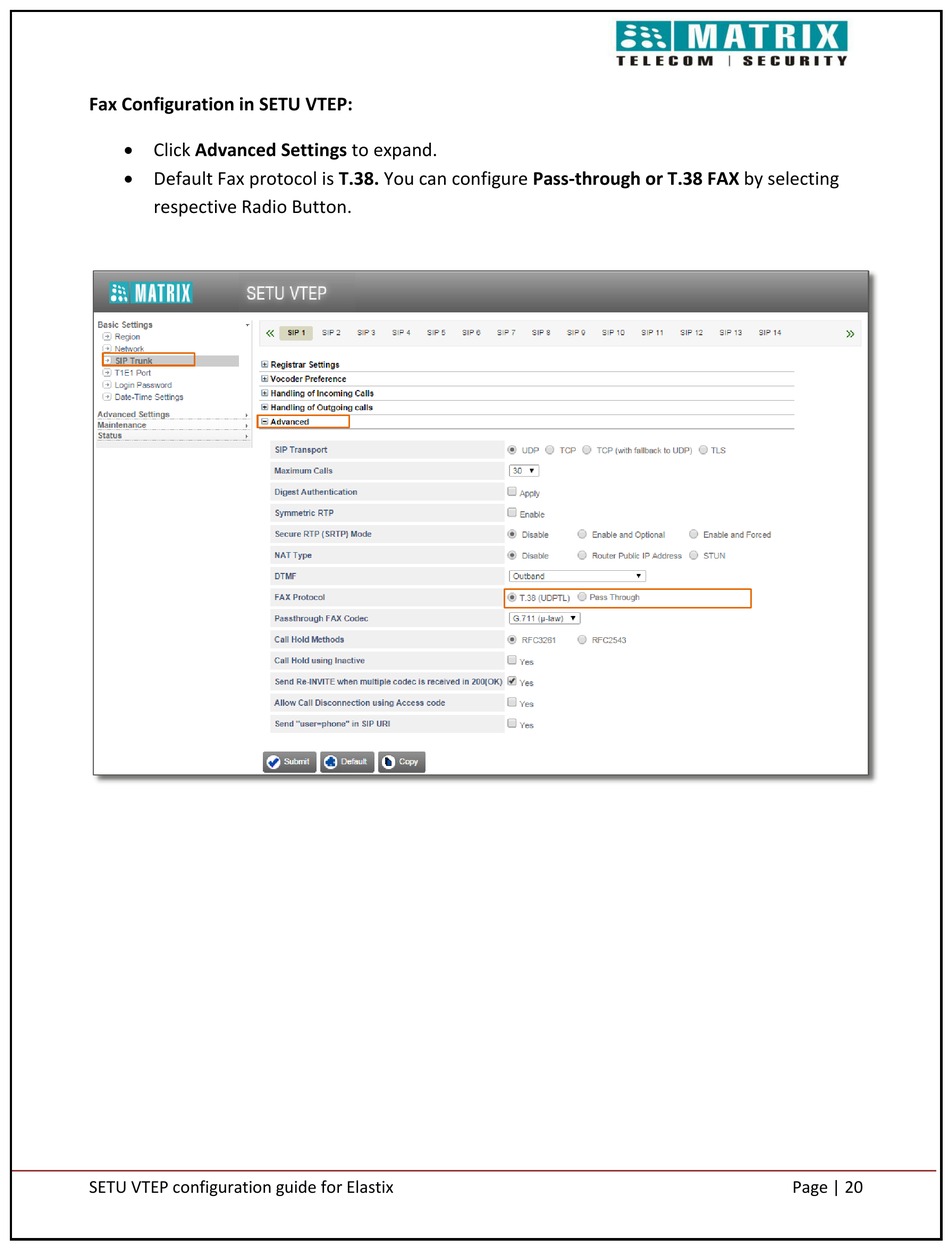Enable Send user=phone in SIP URI

pos(513,724)
